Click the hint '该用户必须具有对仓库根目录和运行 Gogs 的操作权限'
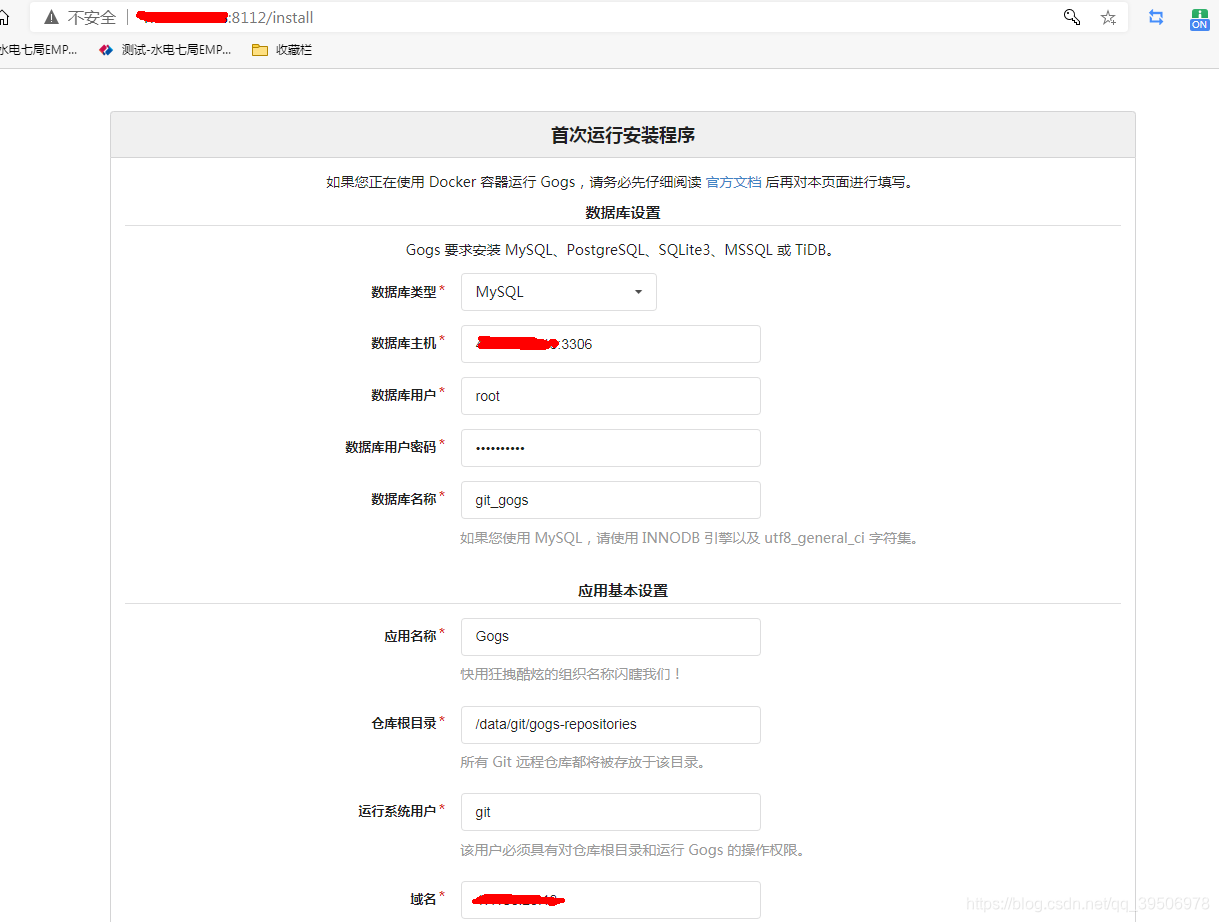1219x922 pixels. [x=632, y=850]
